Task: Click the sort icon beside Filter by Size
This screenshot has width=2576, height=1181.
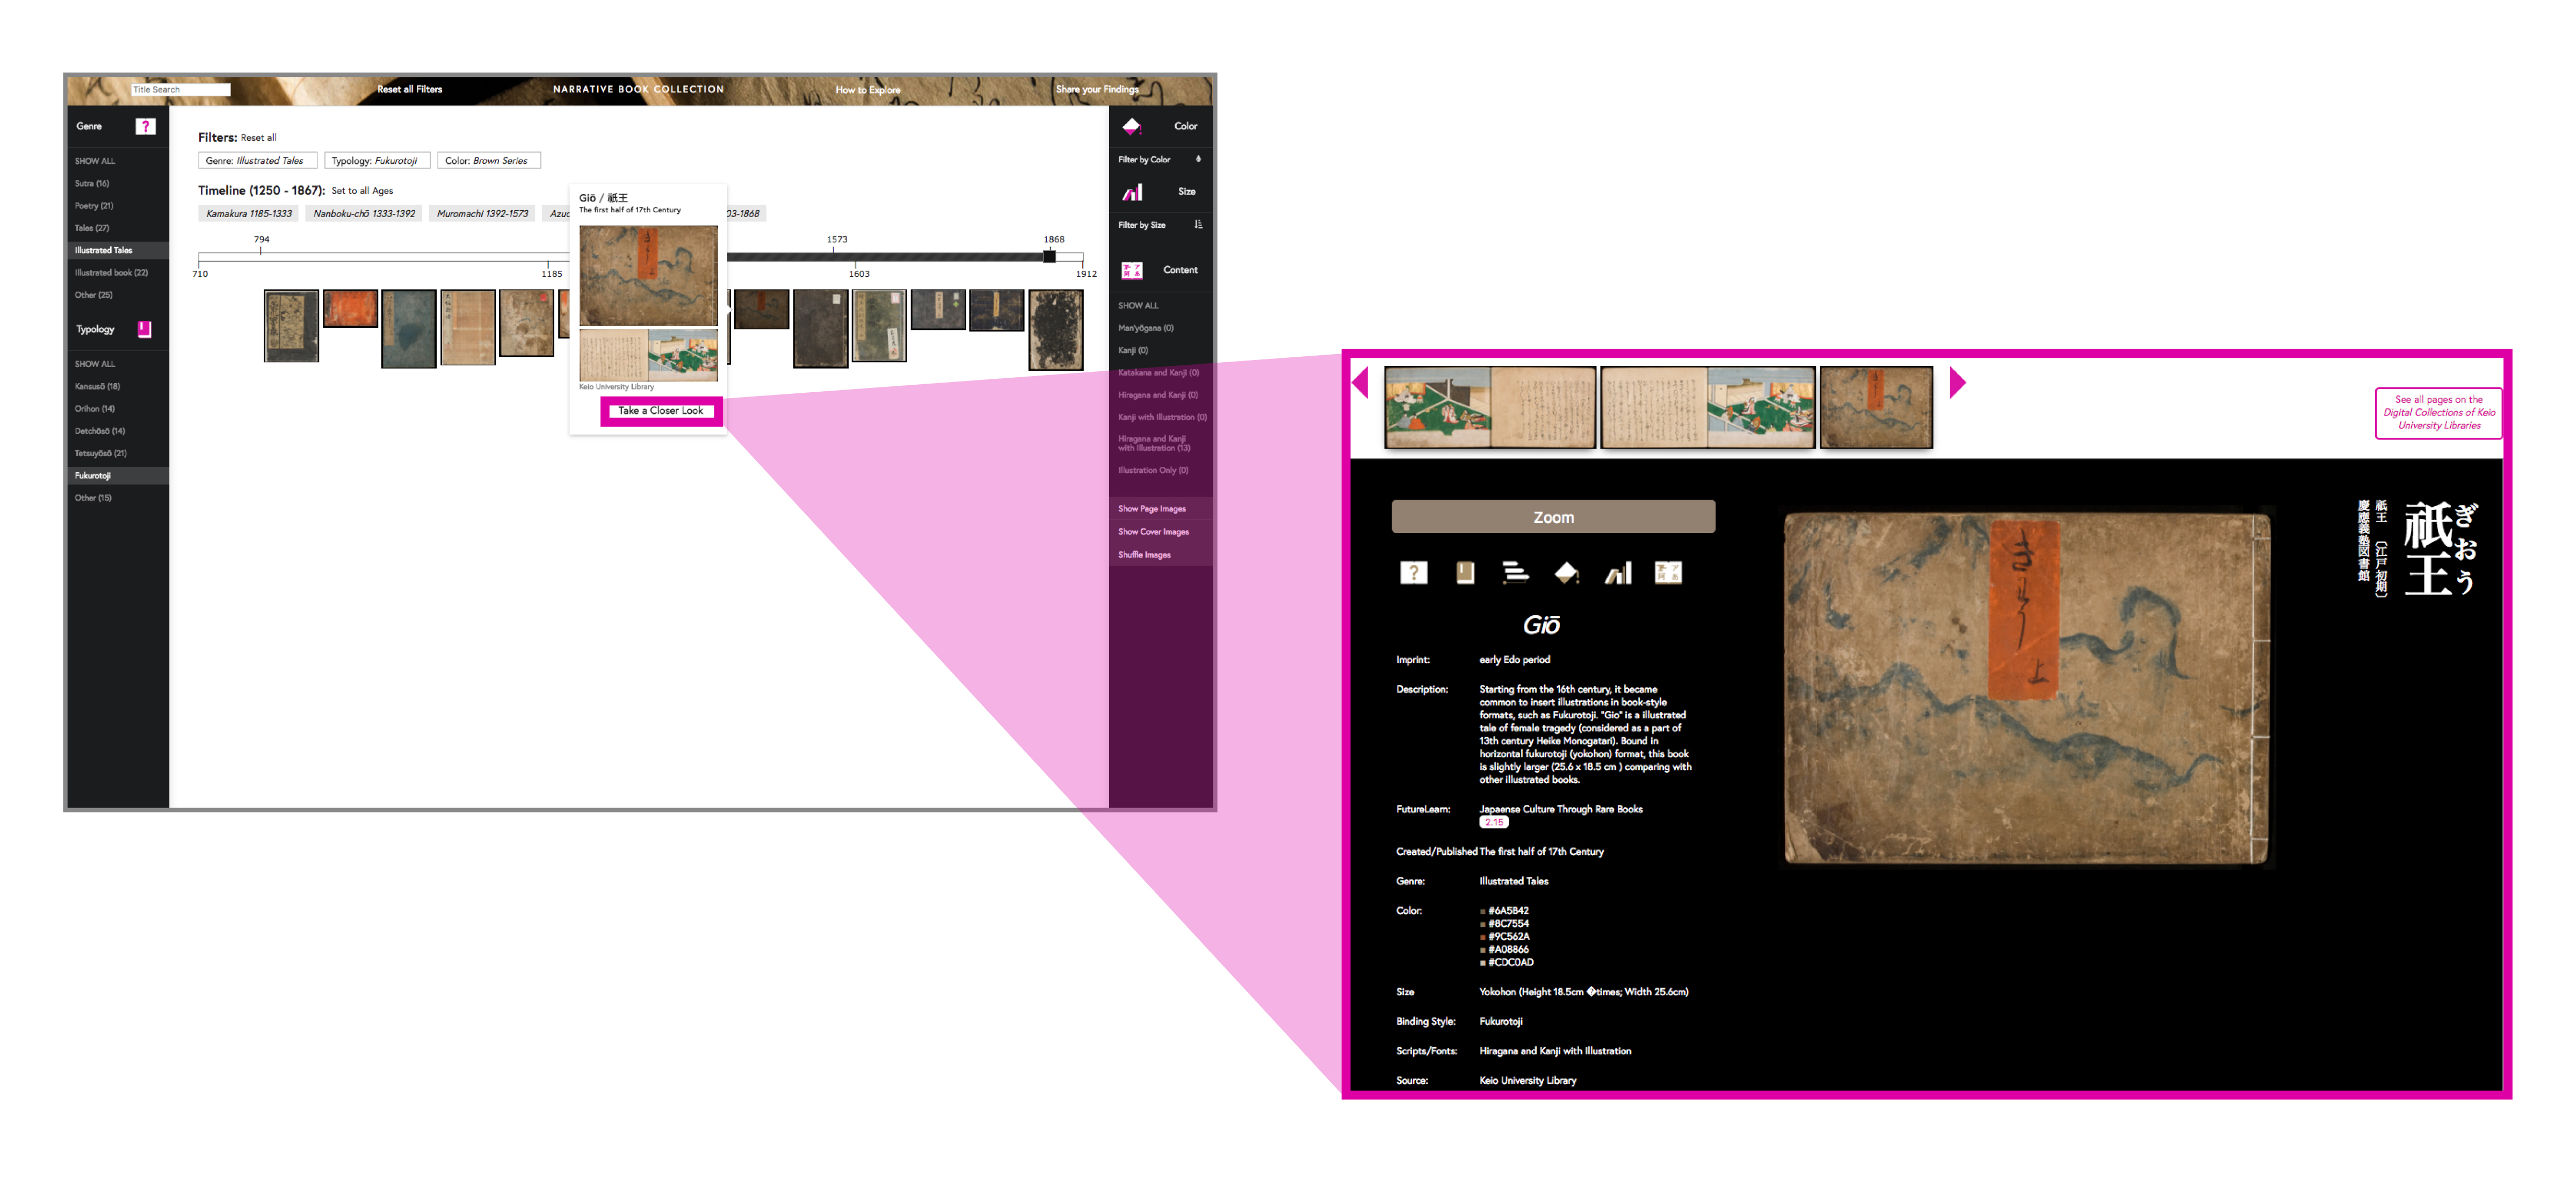Action: 1198,225
